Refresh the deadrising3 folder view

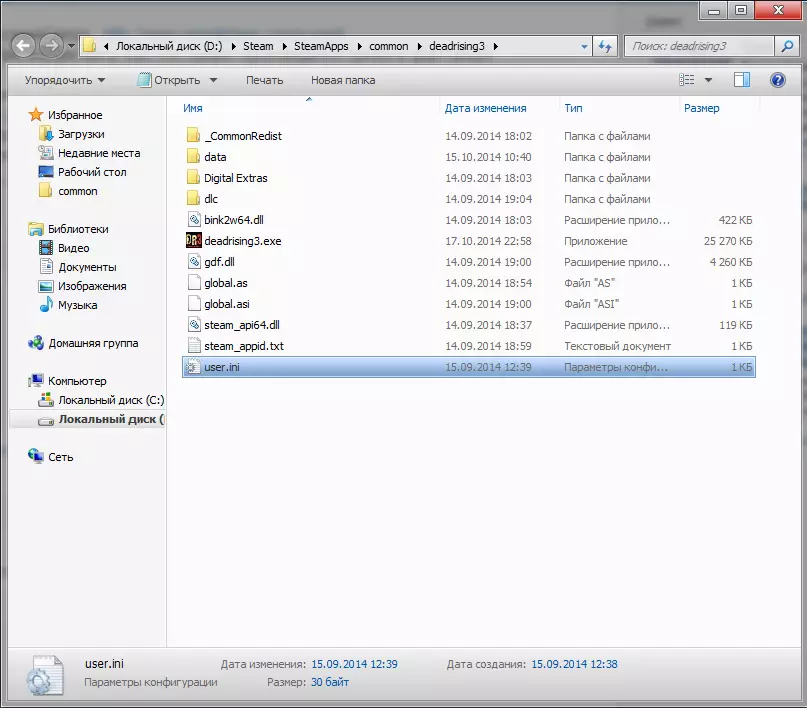[x=605, y=46]
